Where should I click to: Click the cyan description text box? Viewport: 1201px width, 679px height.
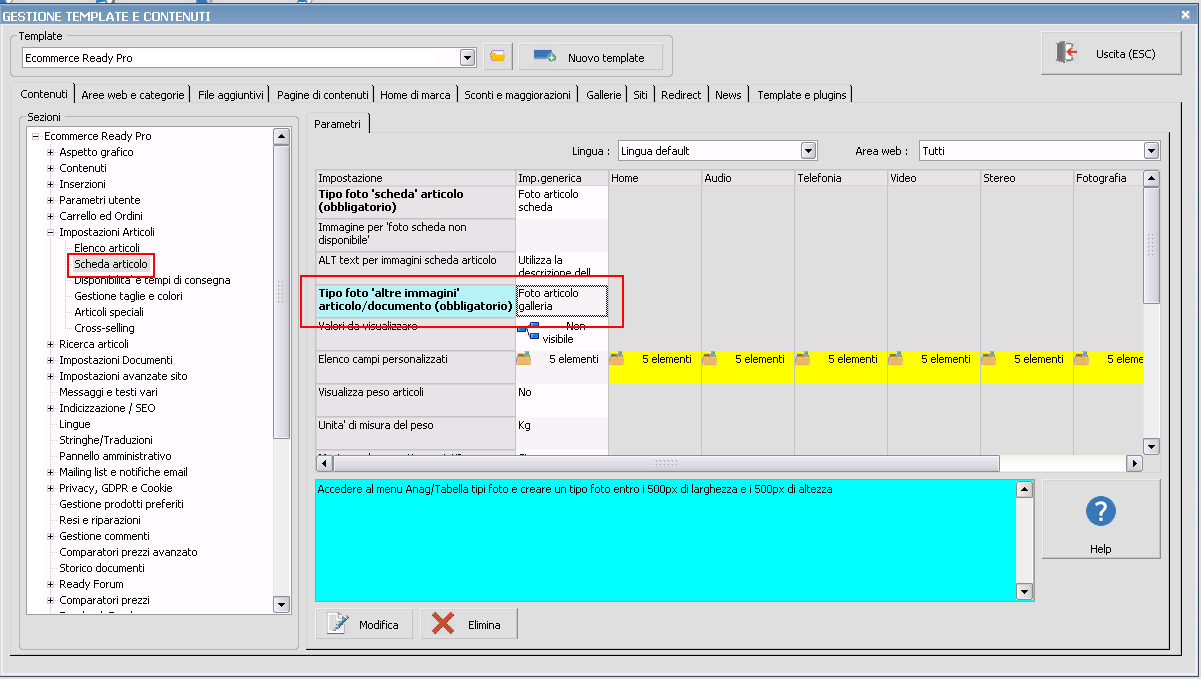tap(665, 540)
